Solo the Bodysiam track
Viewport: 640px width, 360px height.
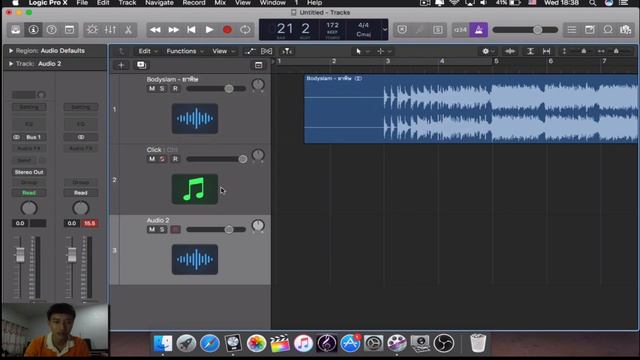click(x=162, y=89)
